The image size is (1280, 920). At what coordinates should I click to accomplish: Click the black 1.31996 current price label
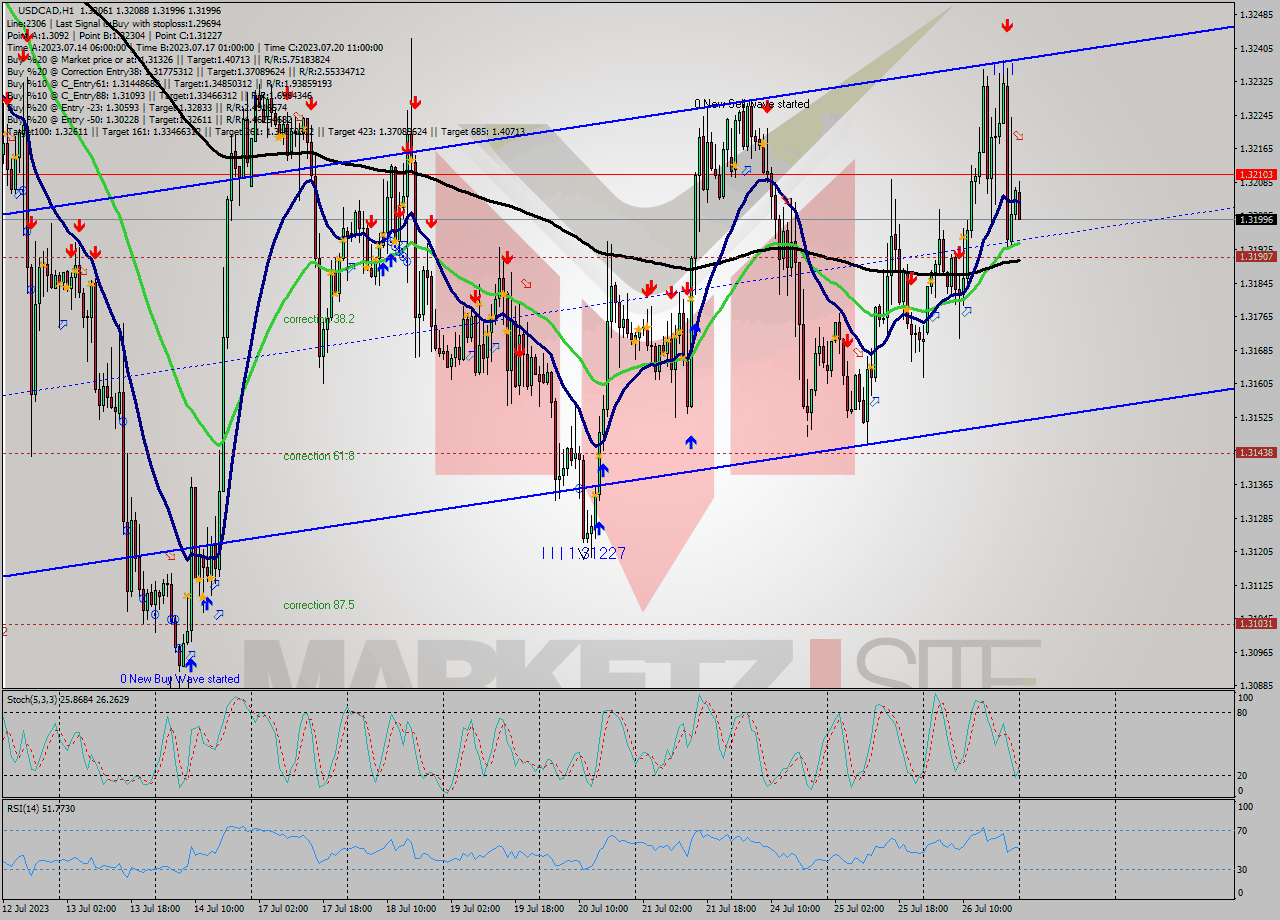point(1256,219)
